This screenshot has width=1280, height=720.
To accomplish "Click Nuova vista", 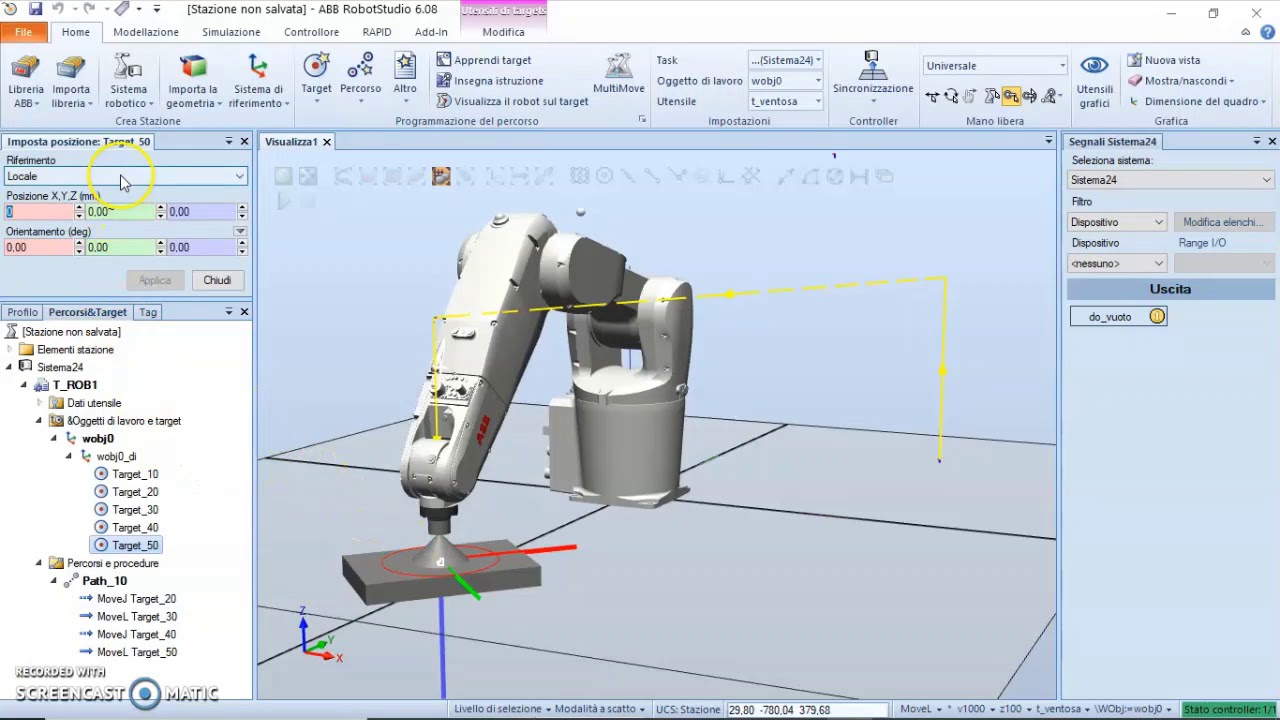I will pos(1164,60).
